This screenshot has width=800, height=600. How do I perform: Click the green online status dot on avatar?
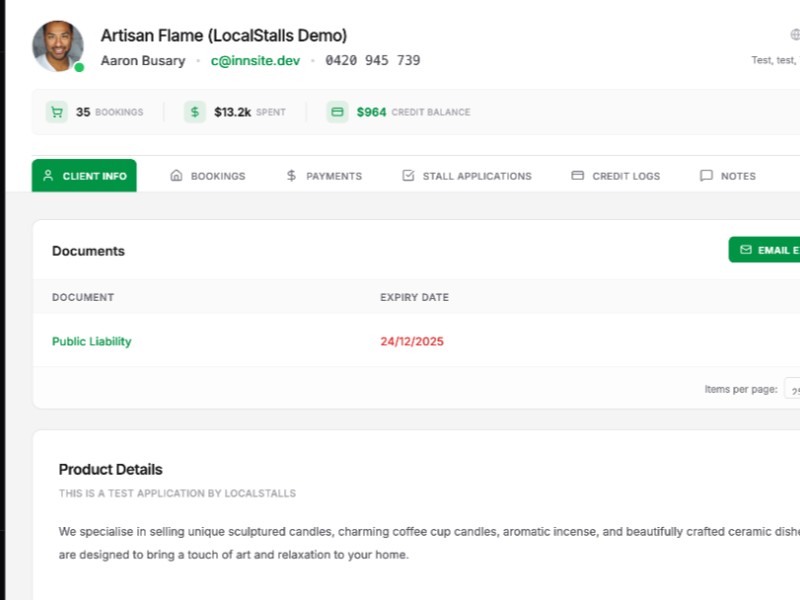point(79,67)
